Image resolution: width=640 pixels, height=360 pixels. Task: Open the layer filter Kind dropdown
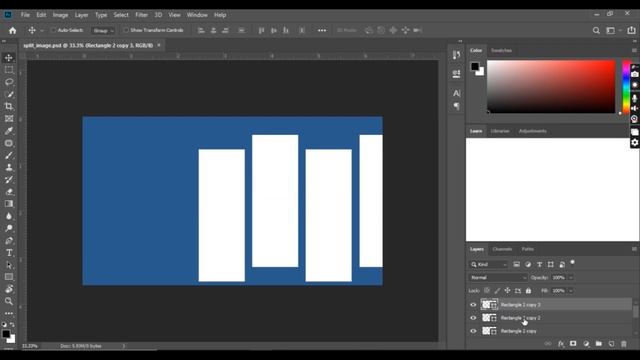(x=489, y=264)
